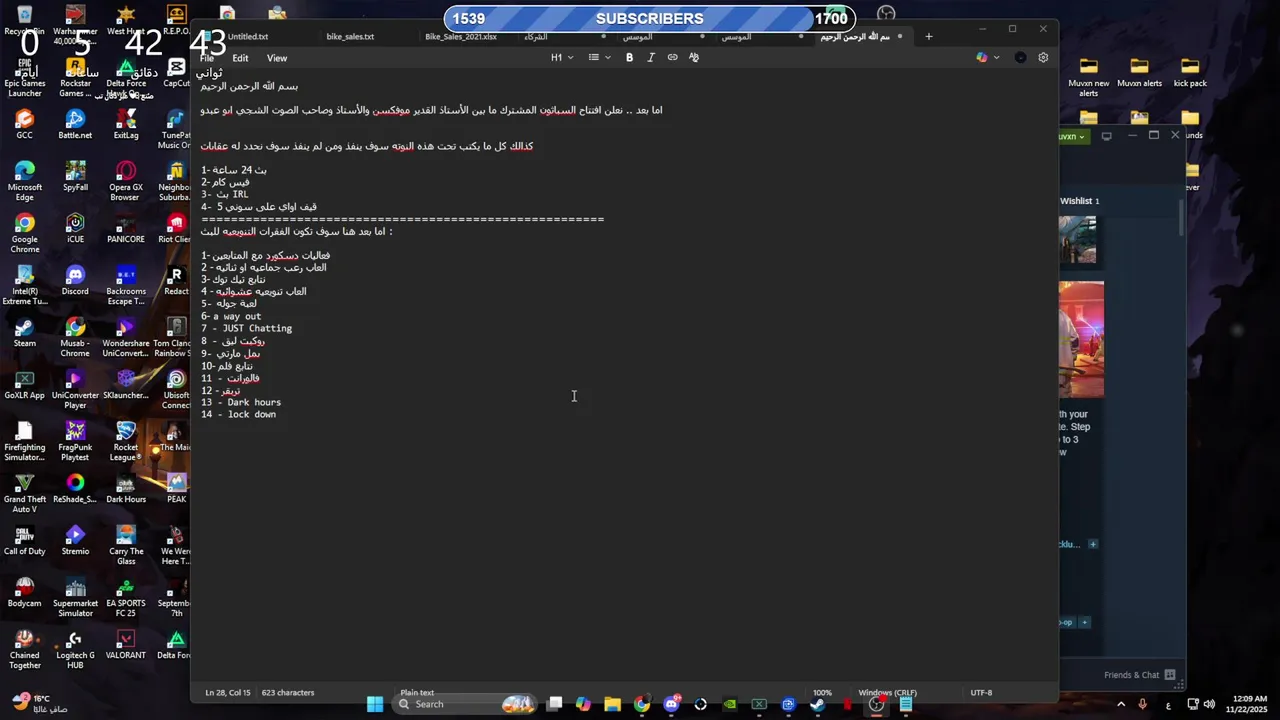Open the File menu
Image resolution: width=1280 pixels, height=720 pixels.
pos(207,58)
